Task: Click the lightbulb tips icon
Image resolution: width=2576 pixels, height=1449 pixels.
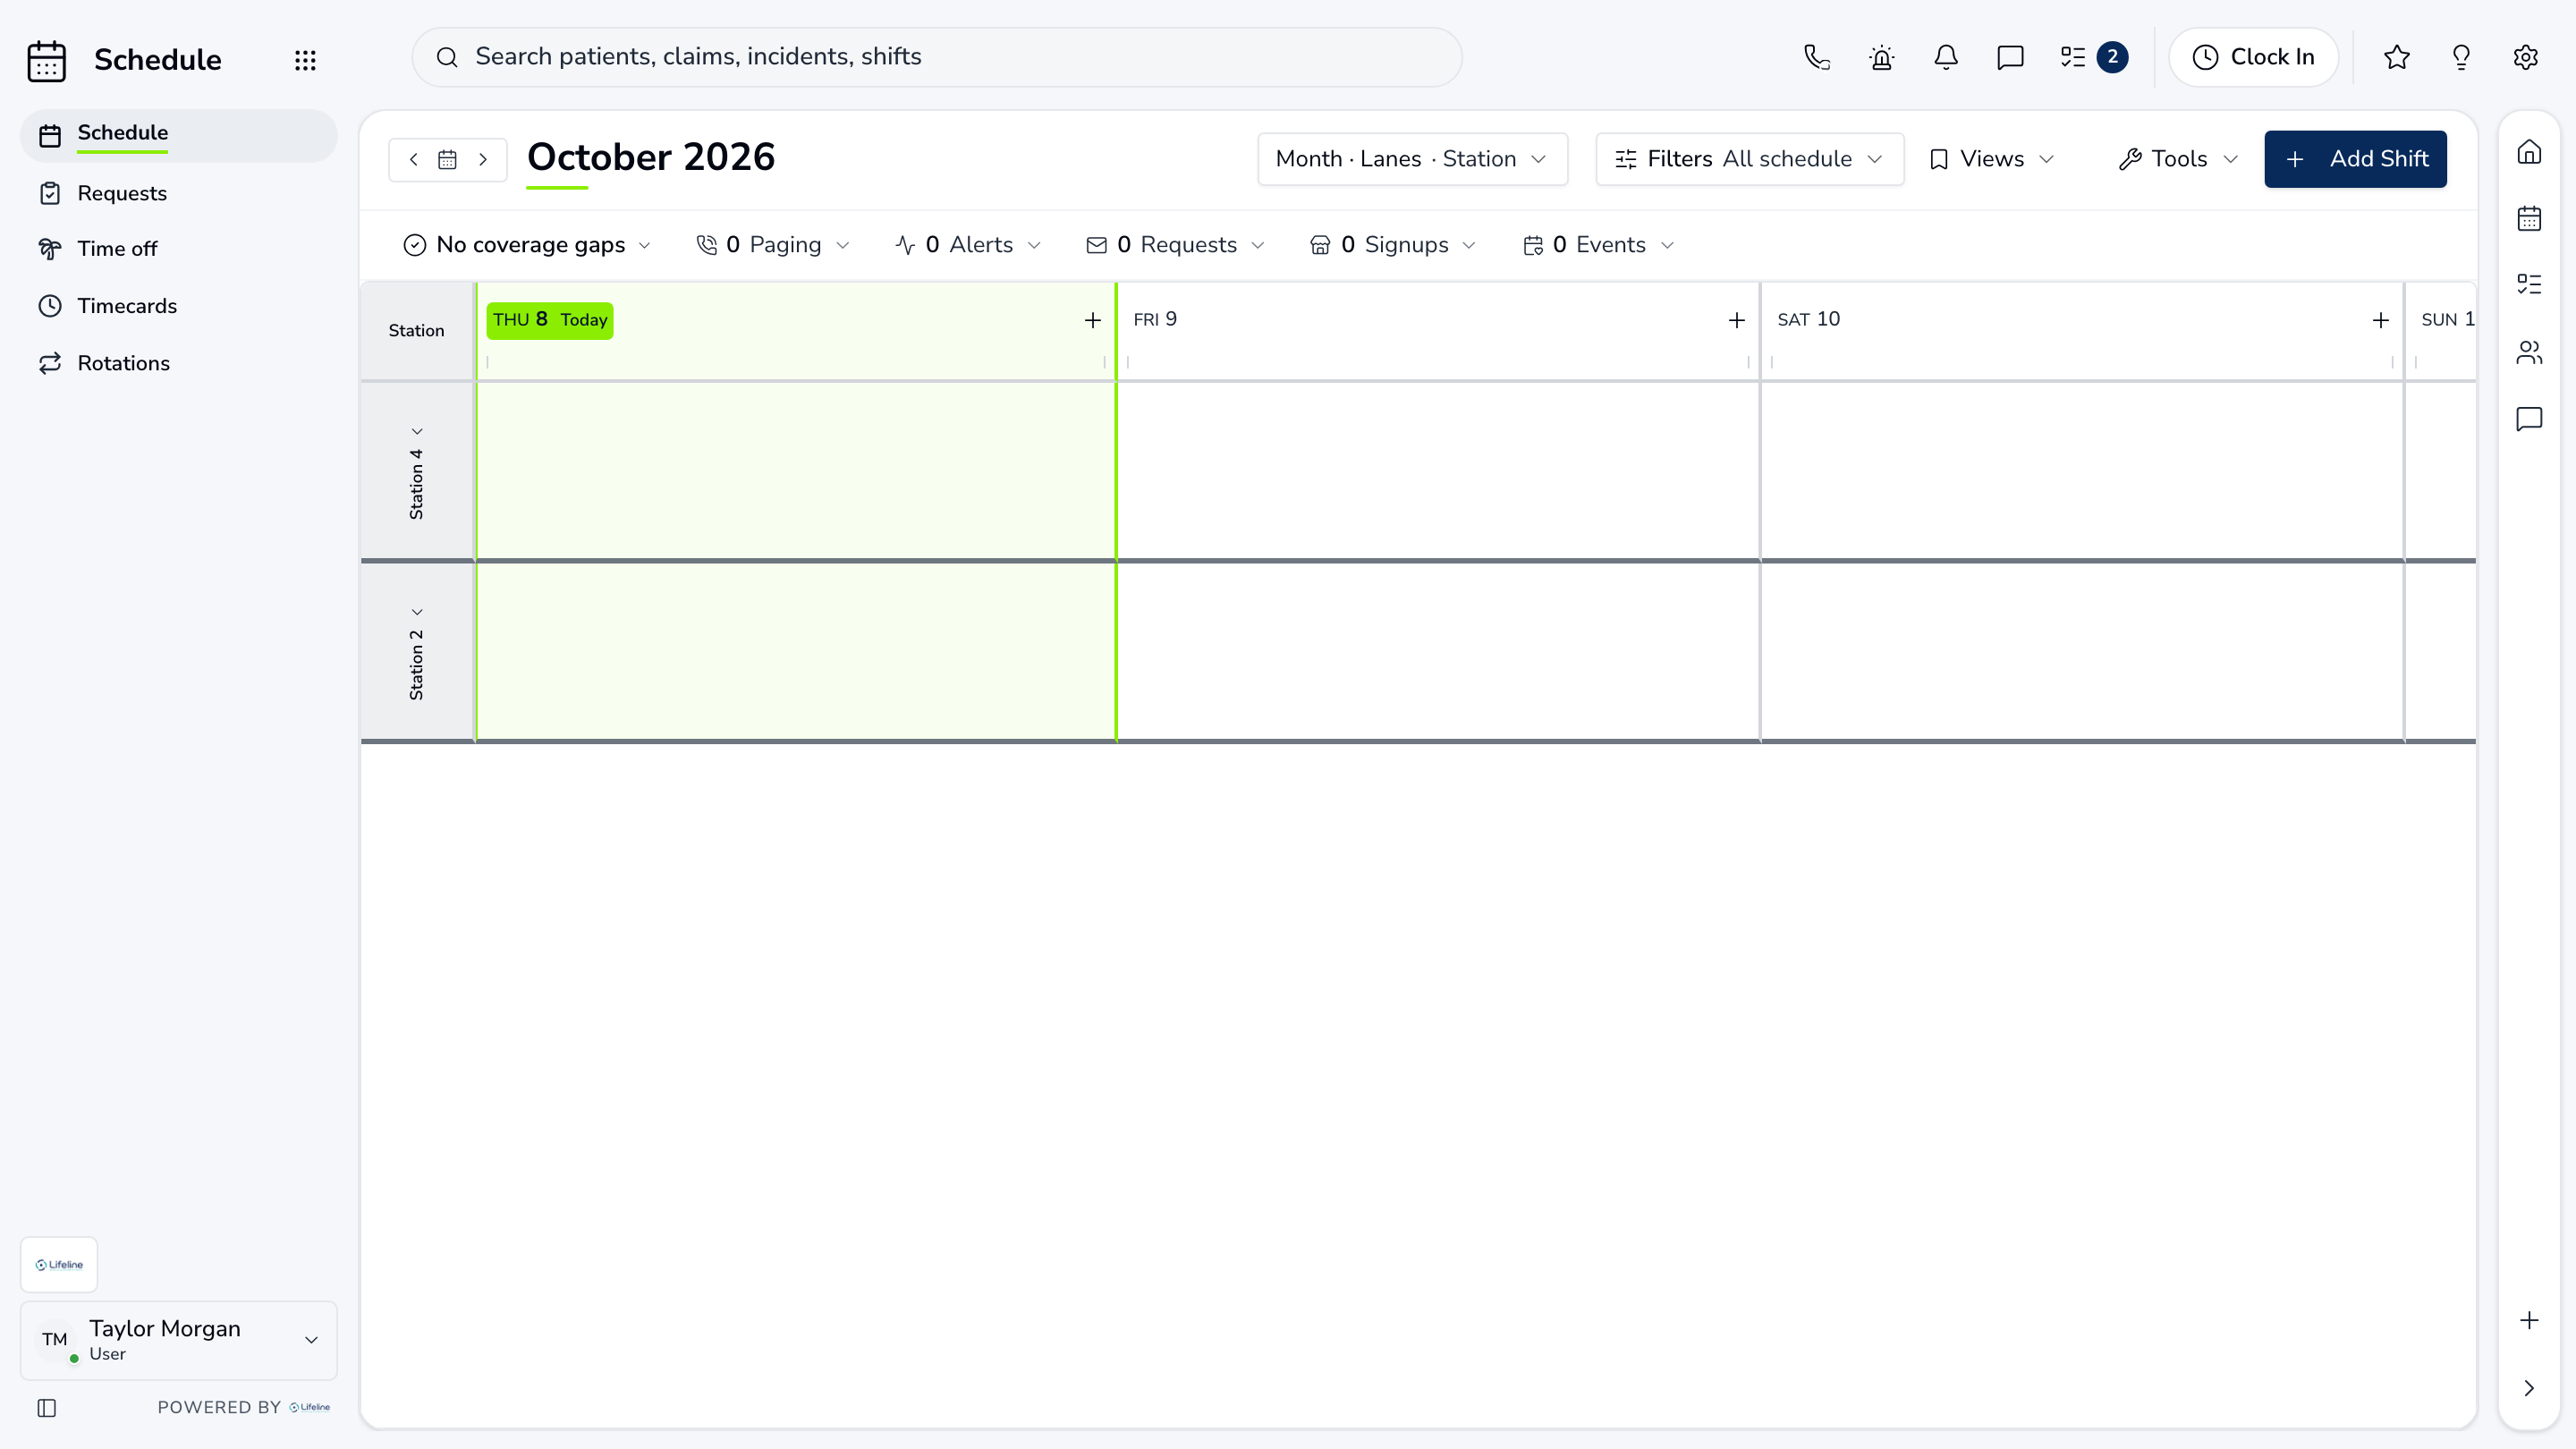Action: (x=2461, y=57)
